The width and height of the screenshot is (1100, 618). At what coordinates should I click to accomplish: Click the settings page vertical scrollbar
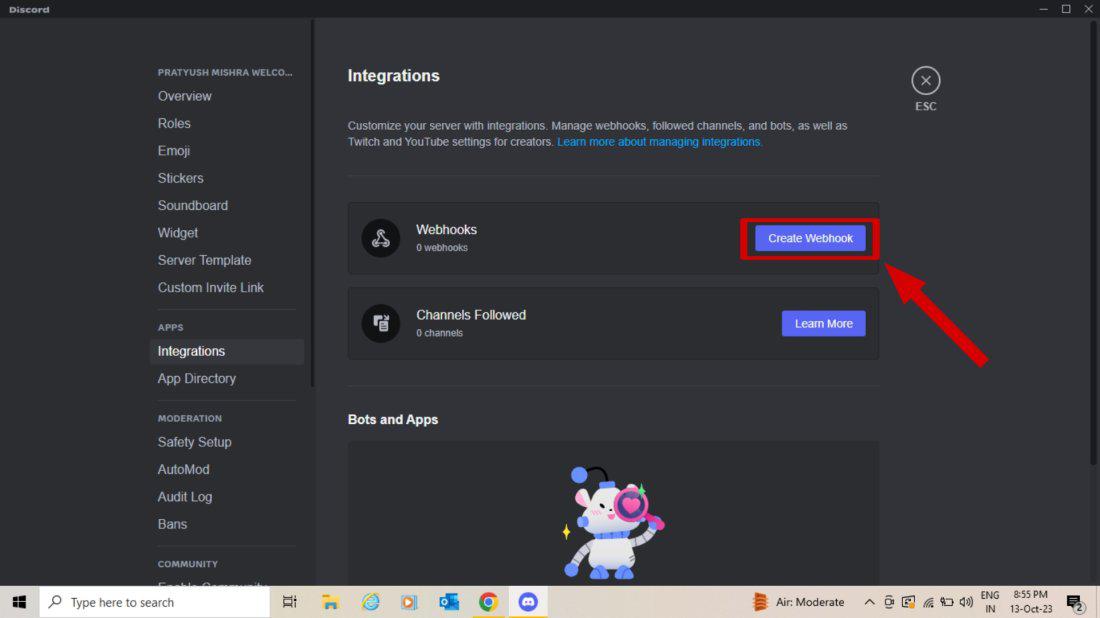coord(1093,242)
